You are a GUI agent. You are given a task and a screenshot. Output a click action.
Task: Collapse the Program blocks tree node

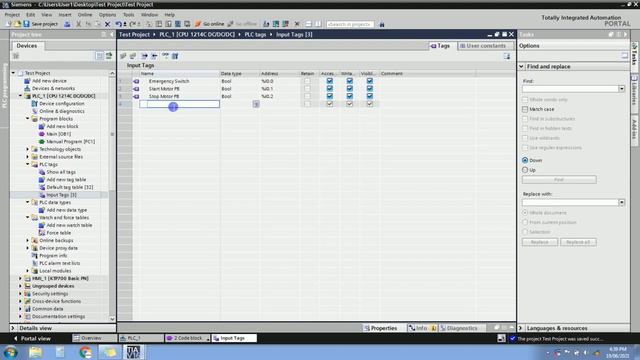(x=28, y=119)
